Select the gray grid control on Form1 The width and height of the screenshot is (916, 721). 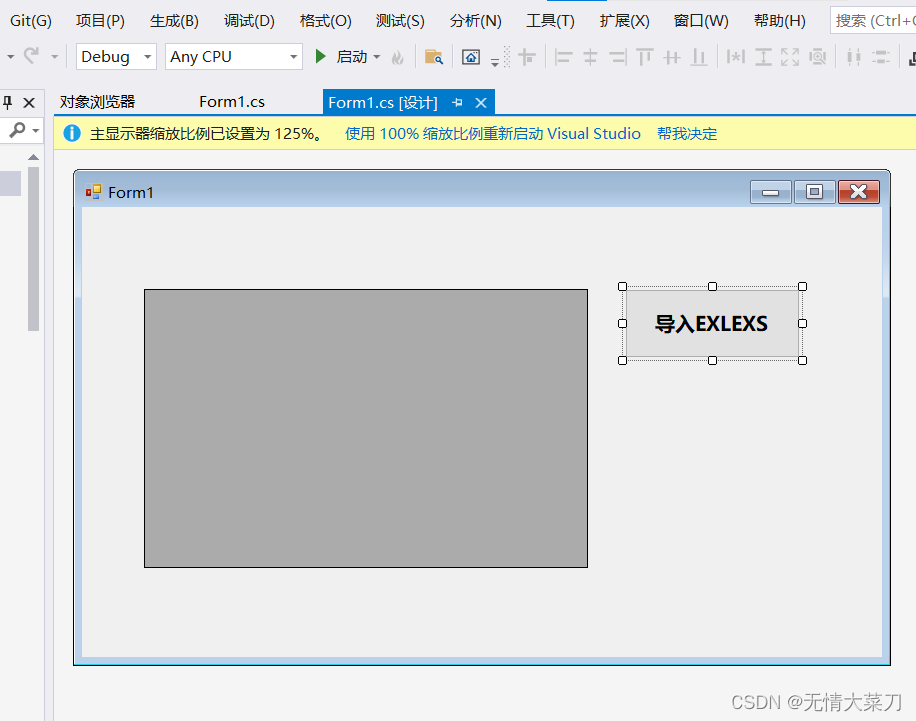(x=366, y=428)
